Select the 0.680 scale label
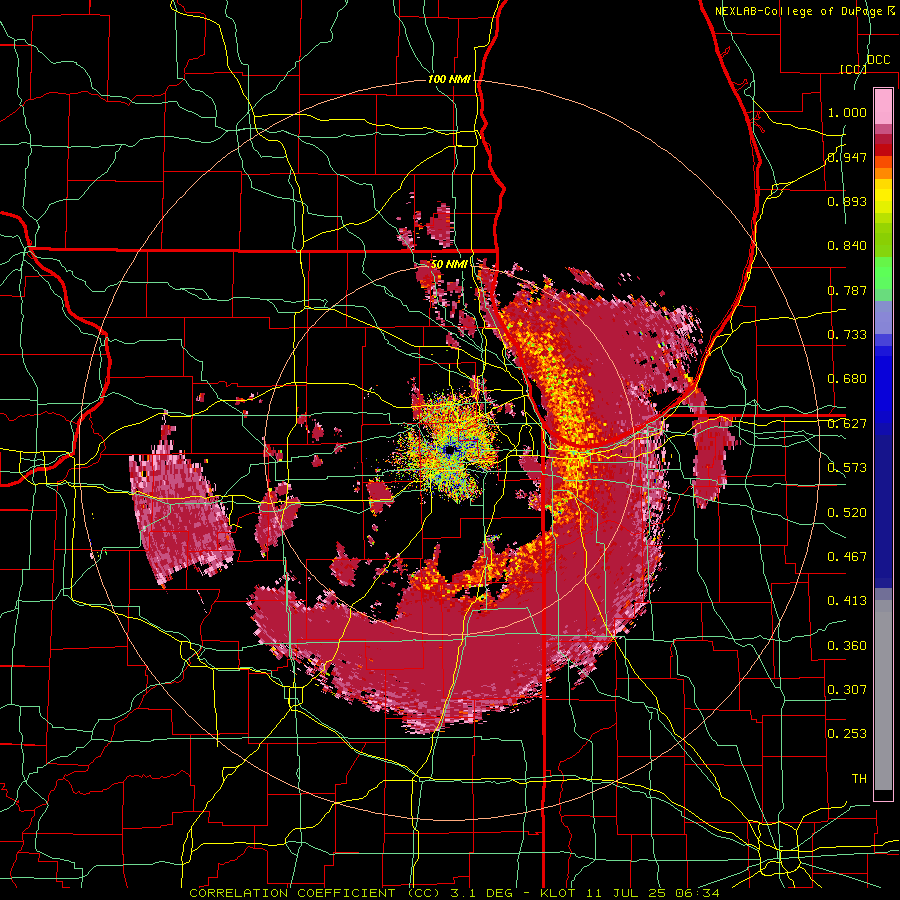 click(x=847, y=379)
